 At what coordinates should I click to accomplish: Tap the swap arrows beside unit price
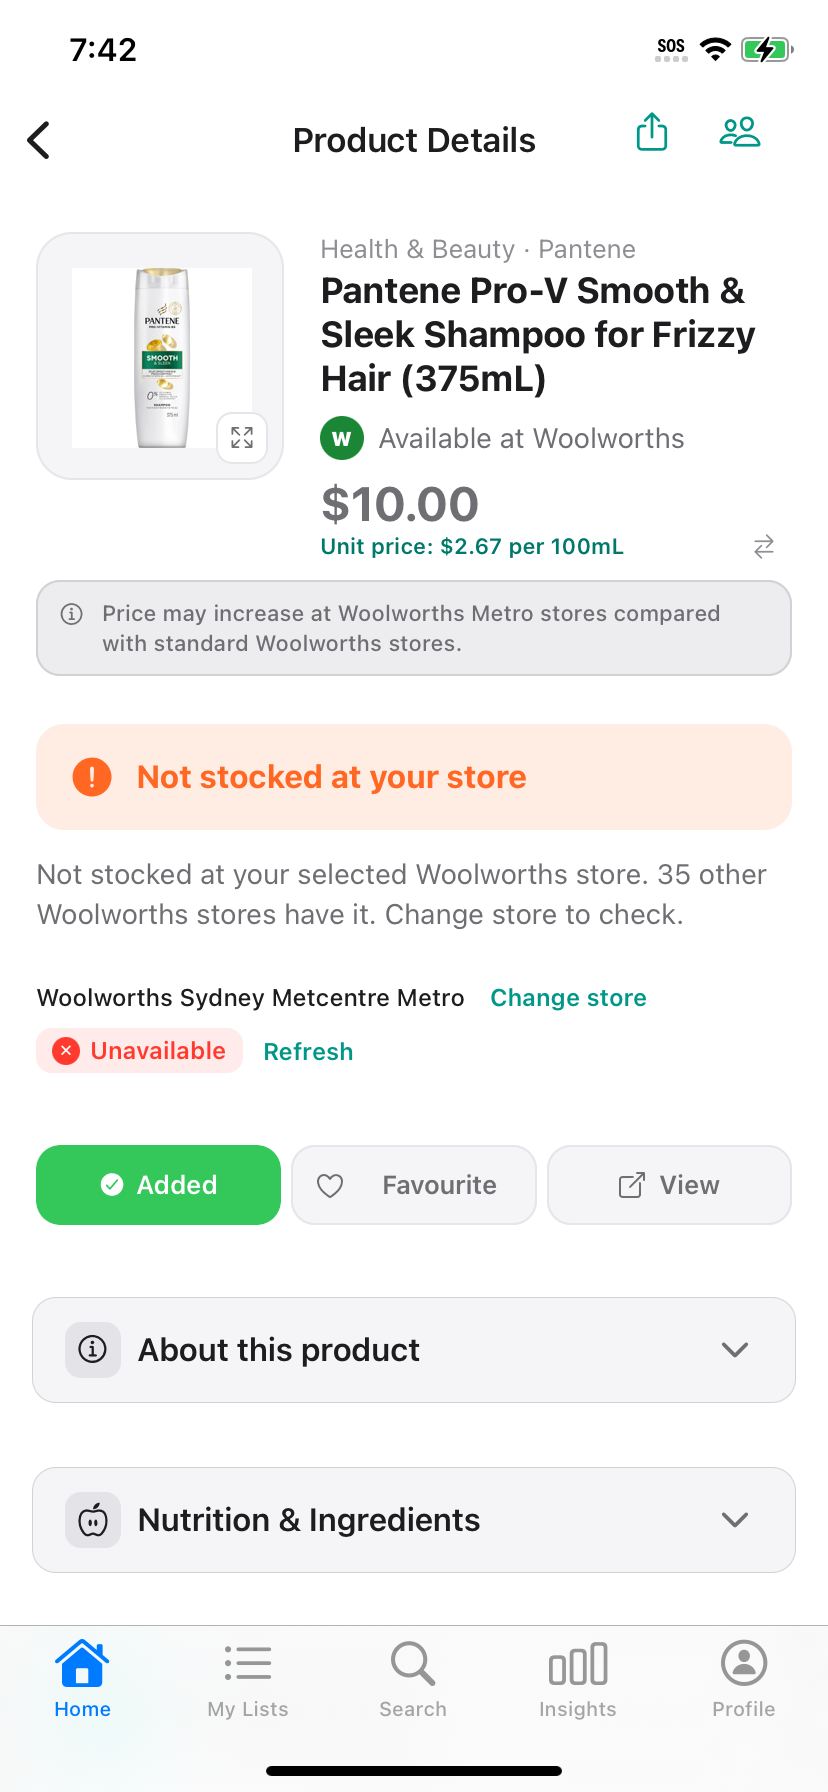click(x=764, y=546)
